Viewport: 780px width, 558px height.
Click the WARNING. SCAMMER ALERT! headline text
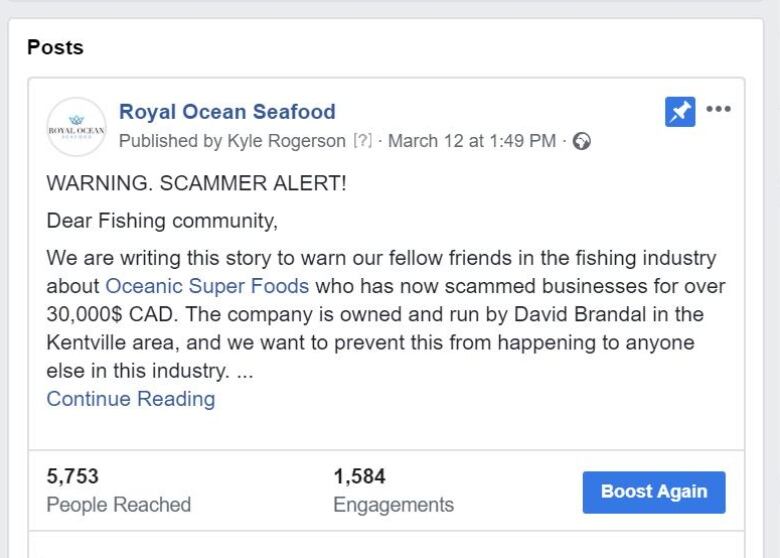[x=196, y=183]
